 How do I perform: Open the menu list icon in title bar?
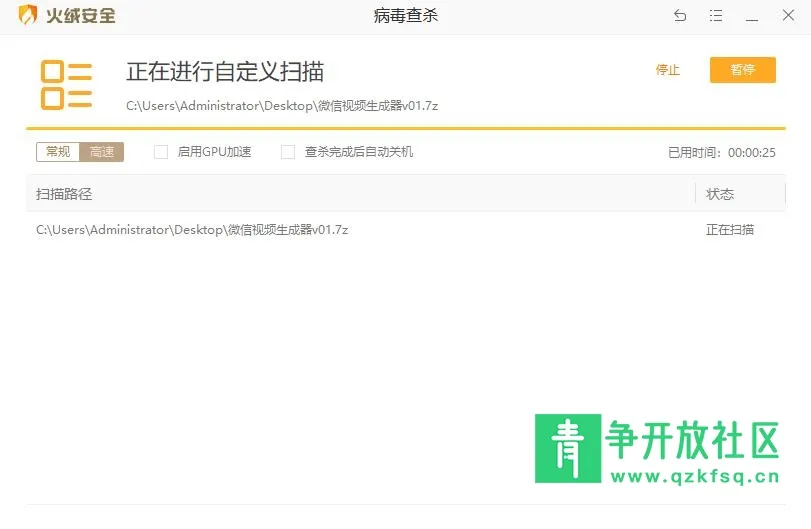tap(716, 16)
